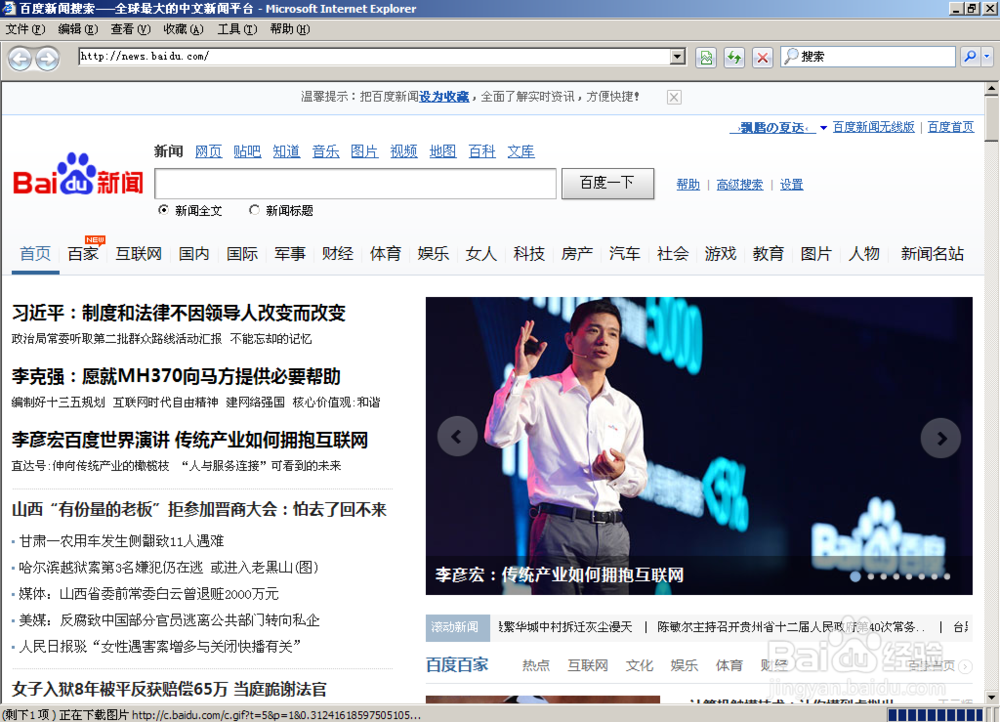This screenshot has height=722, width=1000.
Task: Click the address bar URL field
Action: pyautogui.click(x=374, y=57)
